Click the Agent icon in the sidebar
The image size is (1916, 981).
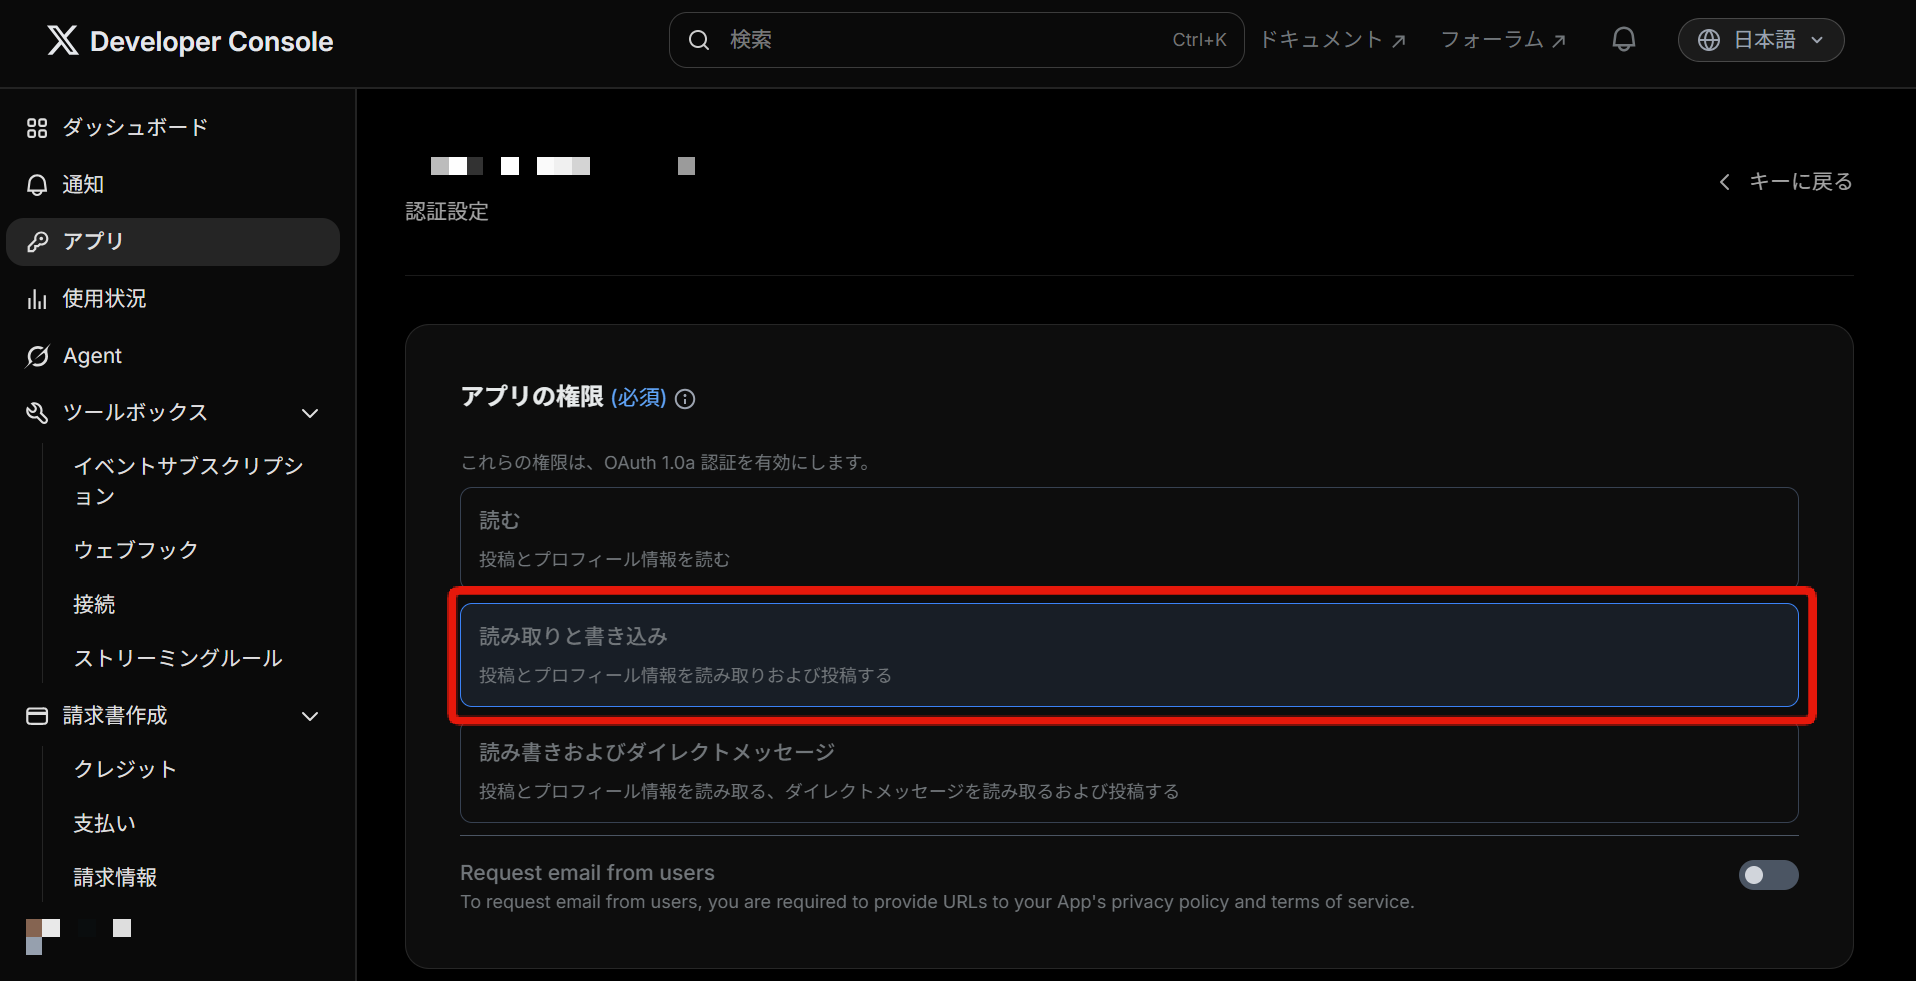(x=37, y=356)
